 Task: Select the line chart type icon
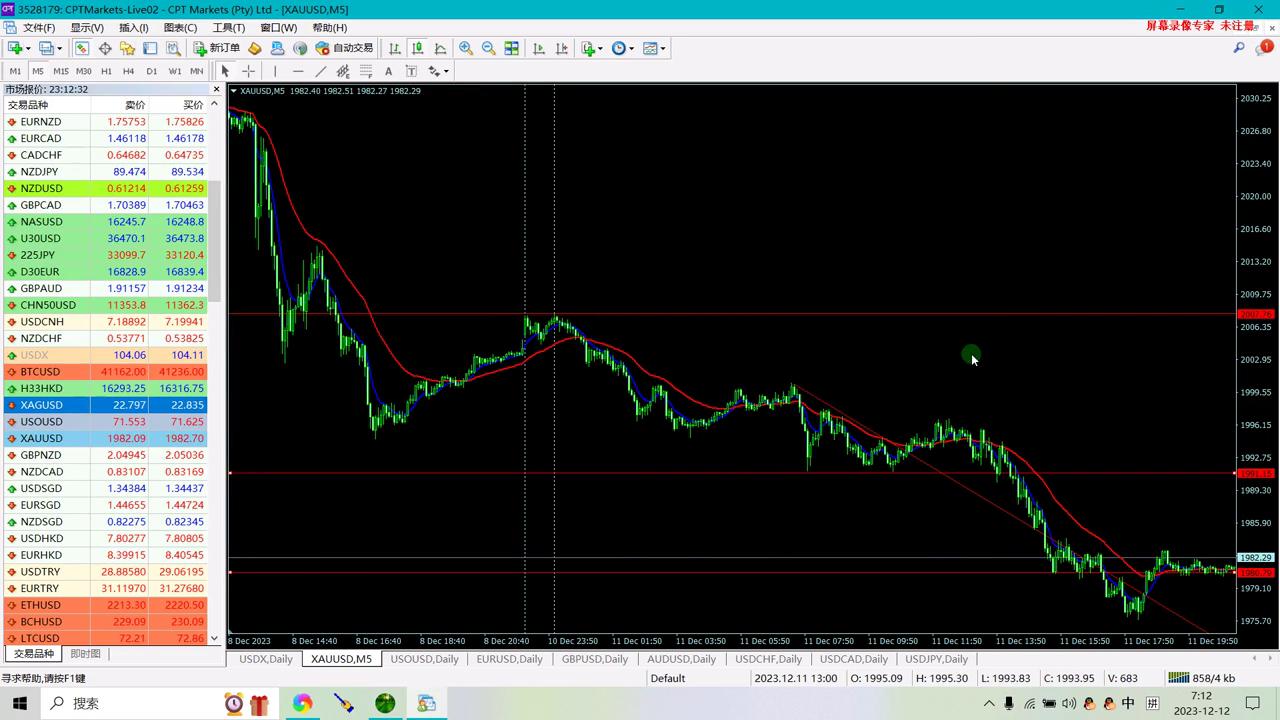point(440,48)
